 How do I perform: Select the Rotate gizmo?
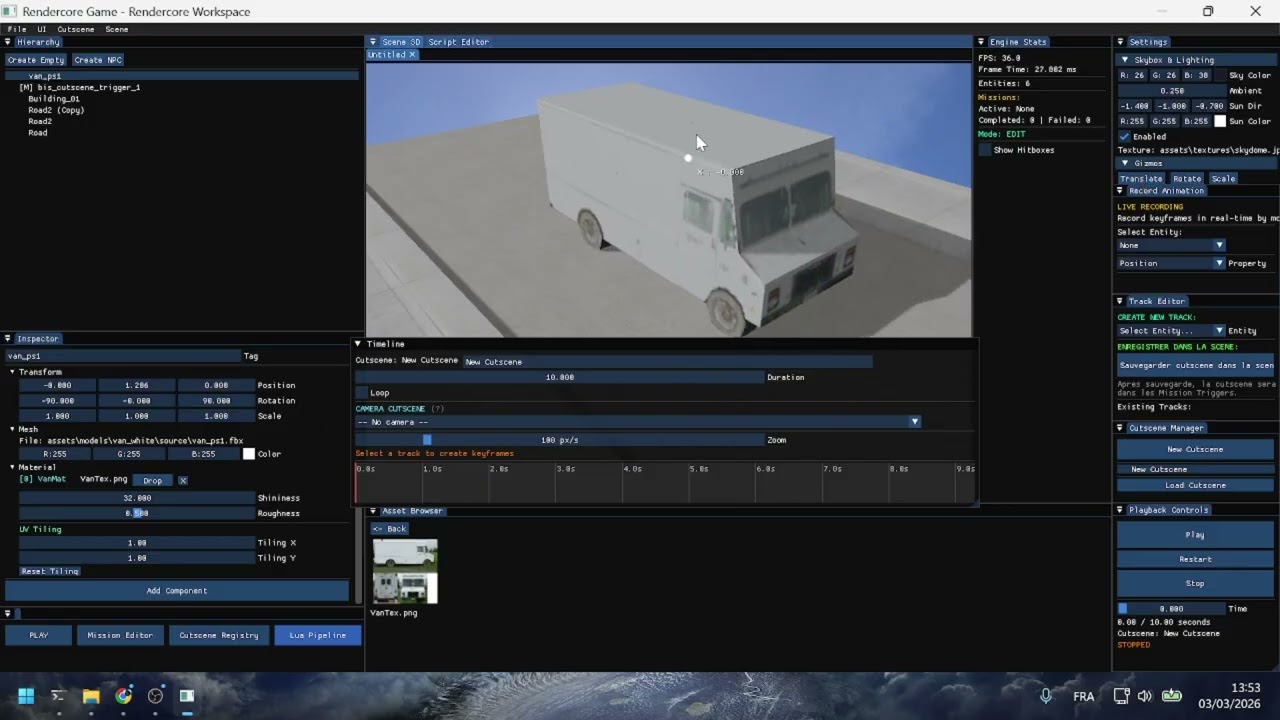[x=1187, y=179]
